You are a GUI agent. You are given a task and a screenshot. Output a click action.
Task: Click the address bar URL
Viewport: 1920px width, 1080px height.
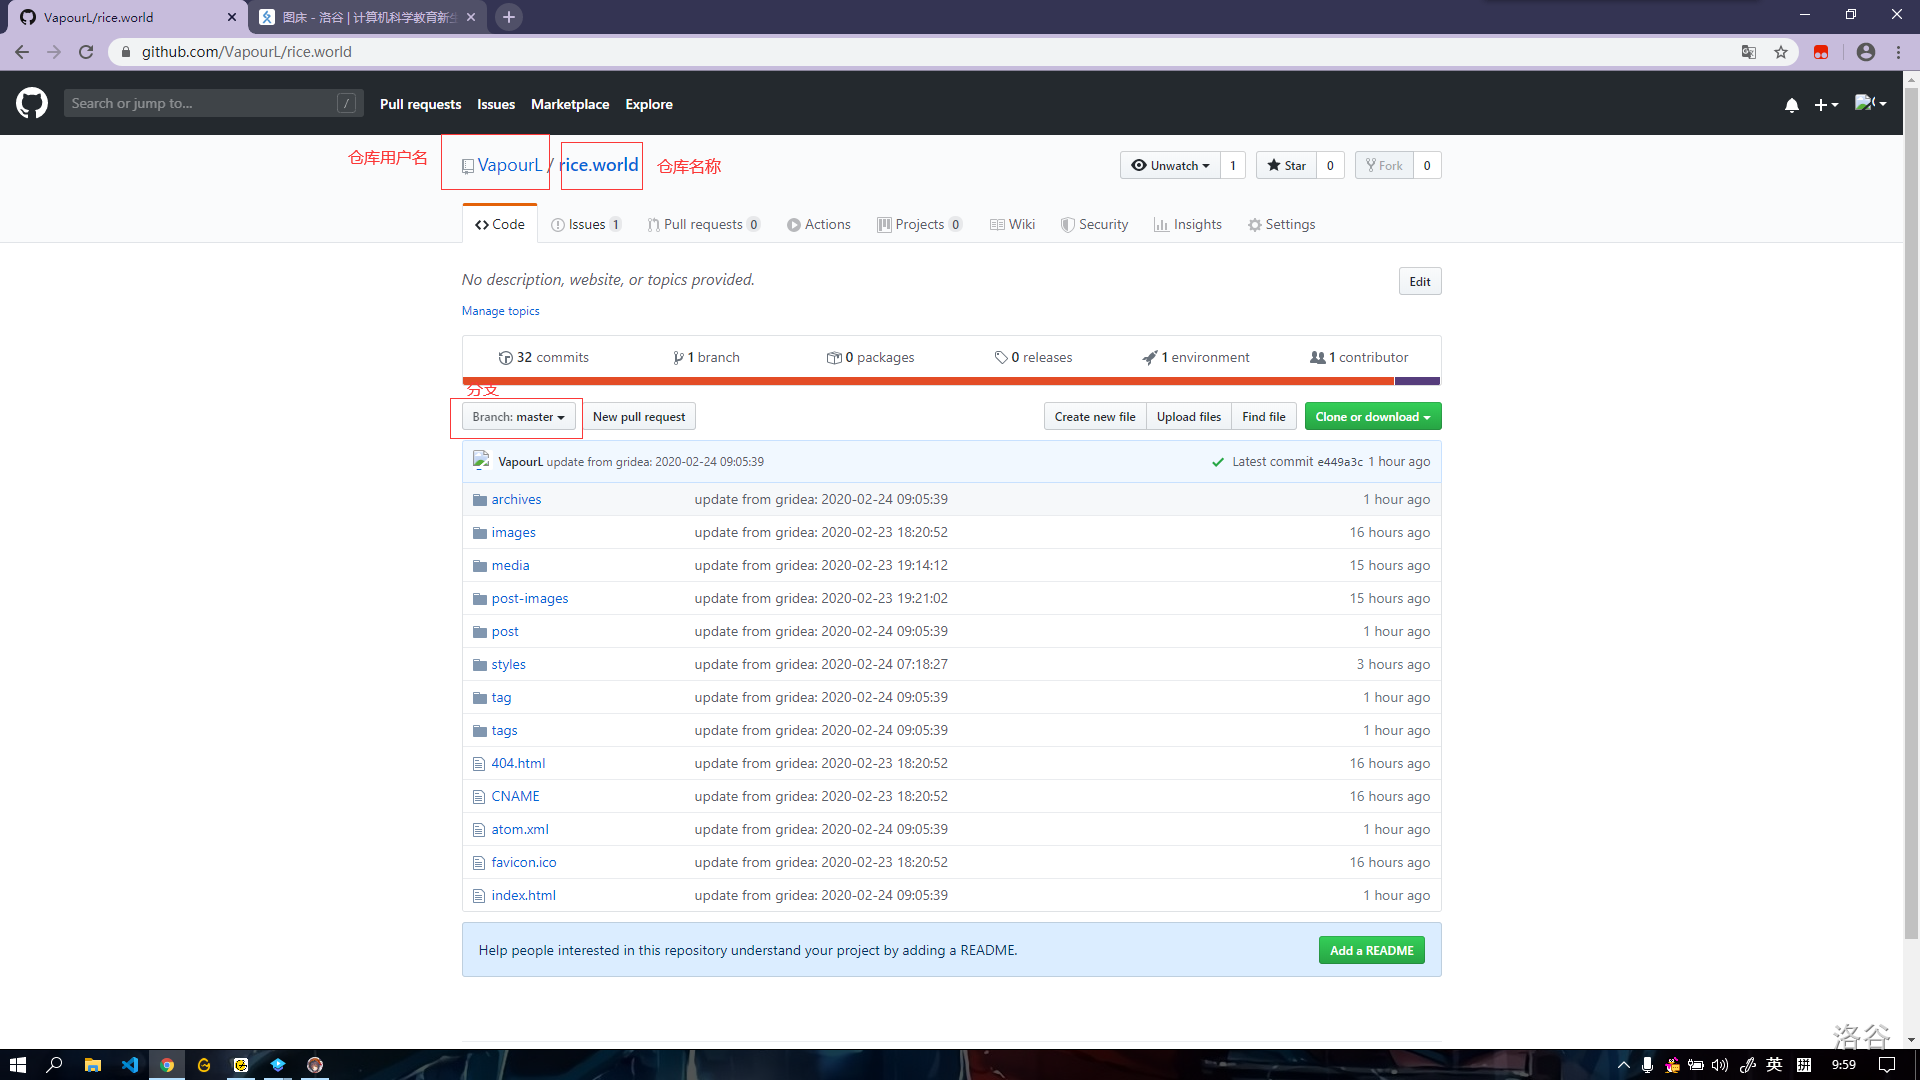246,52
